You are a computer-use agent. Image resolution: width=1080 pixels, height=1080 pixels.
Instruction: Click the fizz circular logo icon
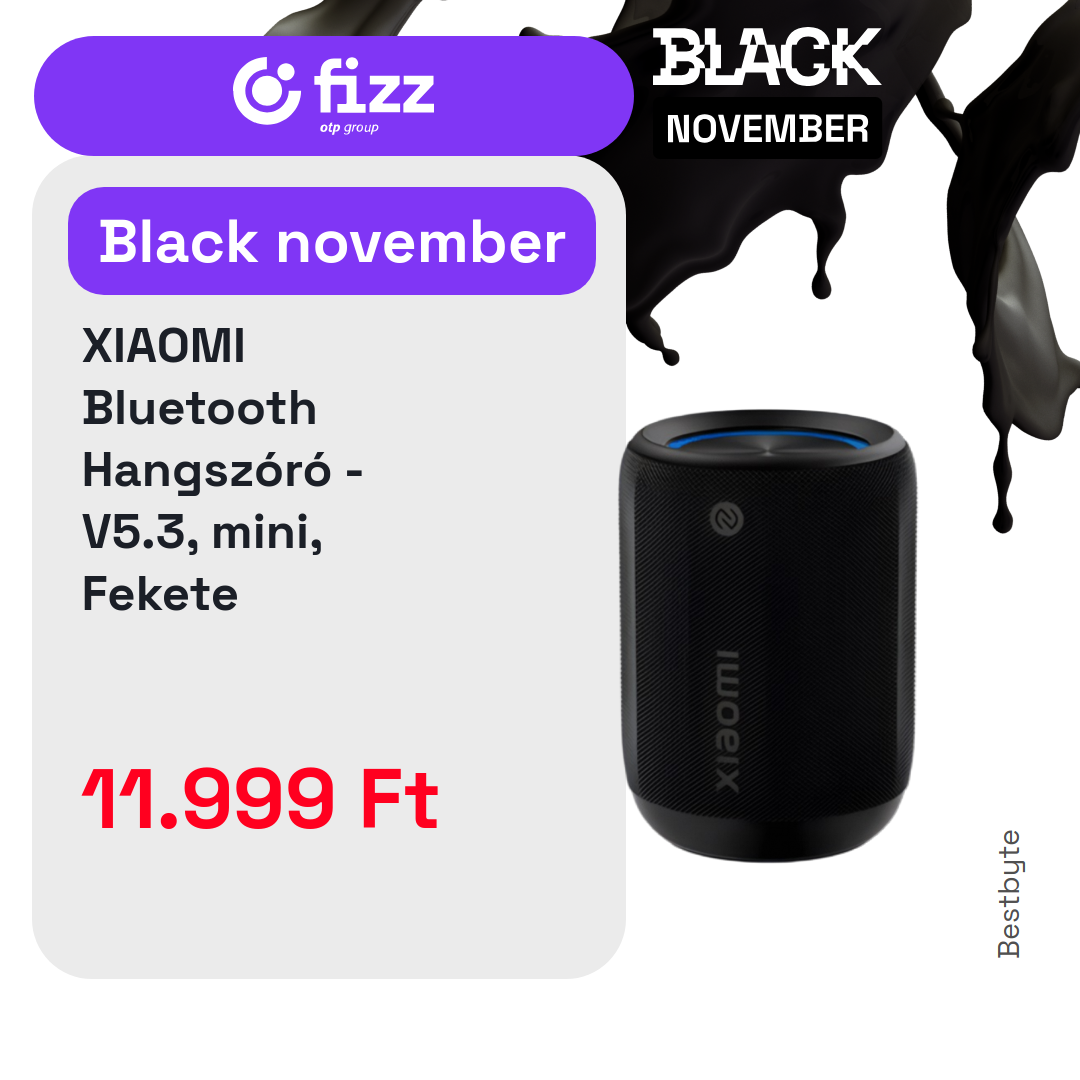coord(267,92)
